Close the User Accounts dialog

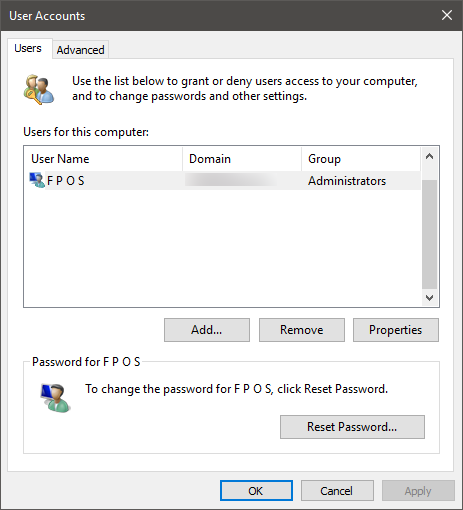[447, 15]
